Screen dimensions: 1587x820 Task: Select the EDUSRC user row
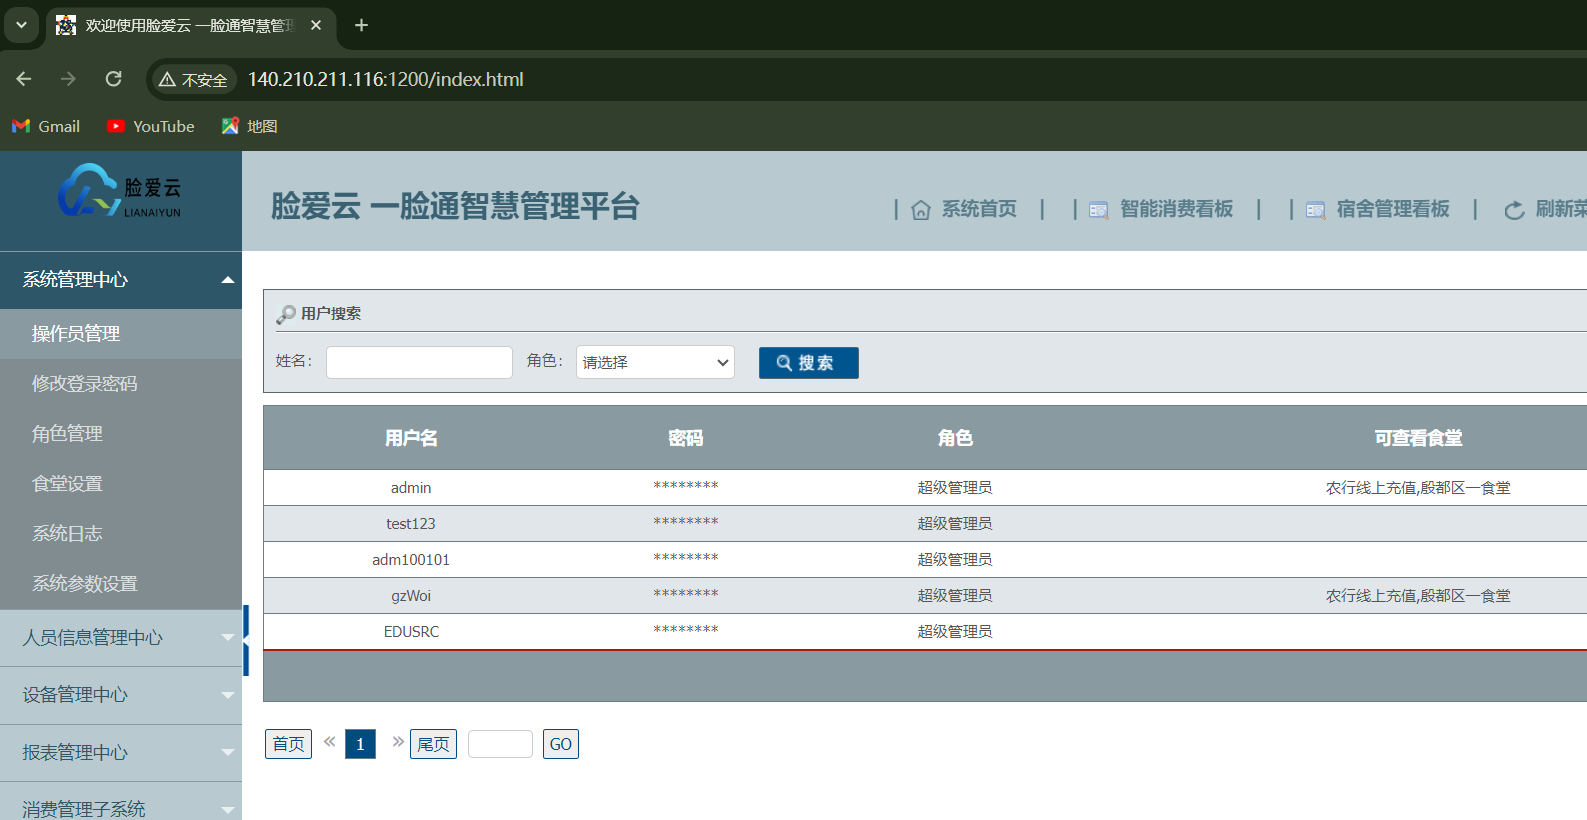click(x=925, y=632)
